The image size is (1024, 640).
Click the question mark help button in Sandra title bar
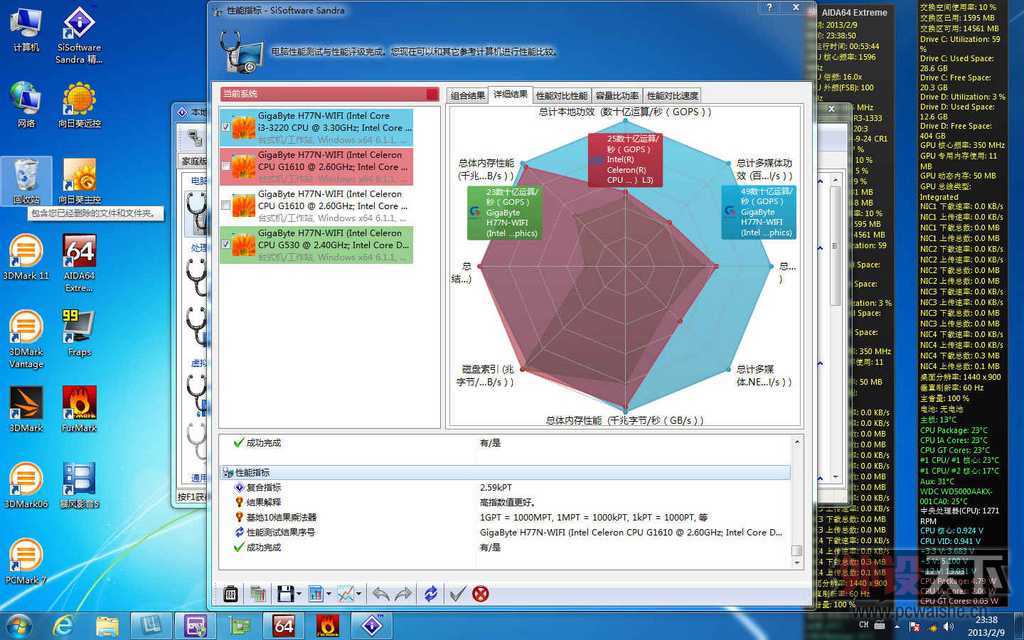(769, 7)
